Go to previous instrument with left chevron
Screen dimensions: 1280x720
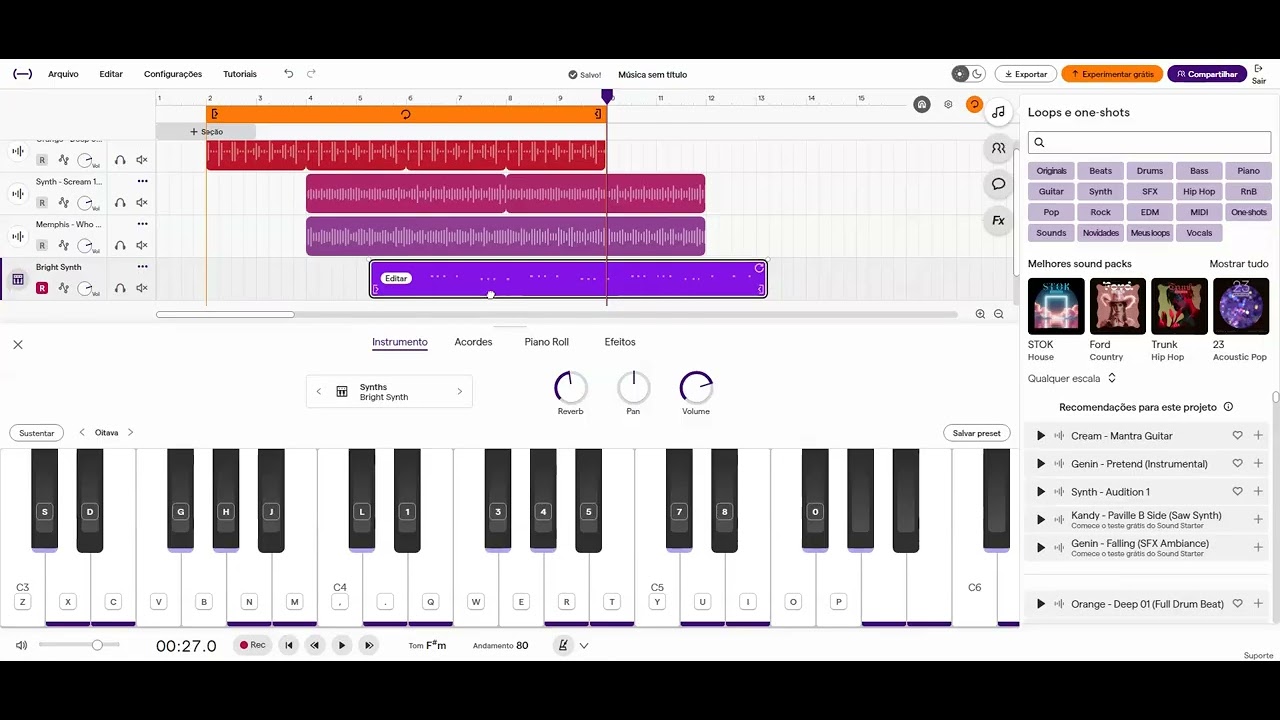point(319,392)
